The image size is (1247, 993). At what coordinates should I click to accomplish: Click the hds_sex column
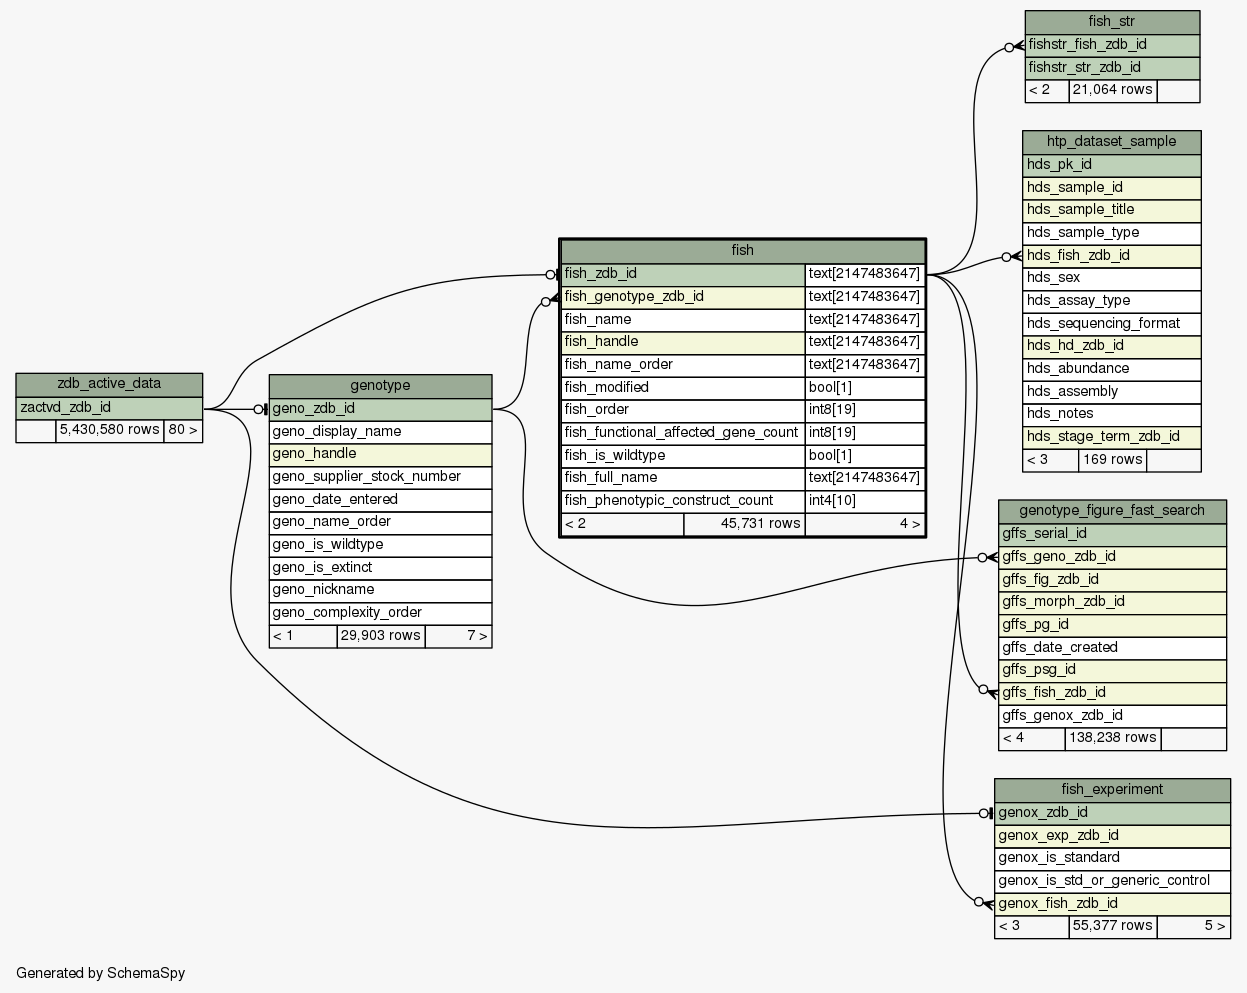[x=1112, y=278]
